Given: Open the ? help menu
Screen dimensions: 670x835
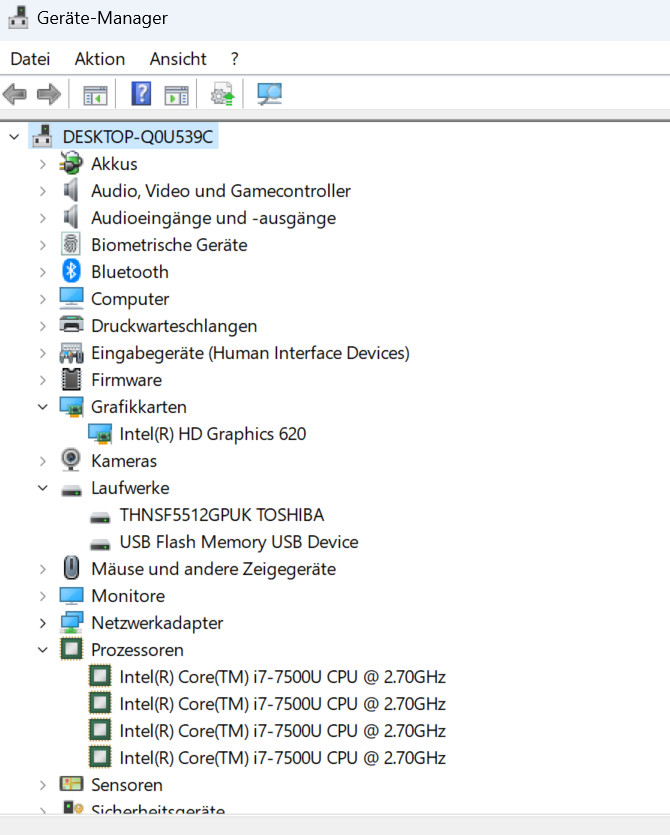Looking at the screenshot, I should pyautogui.click(x=234, y=59).
